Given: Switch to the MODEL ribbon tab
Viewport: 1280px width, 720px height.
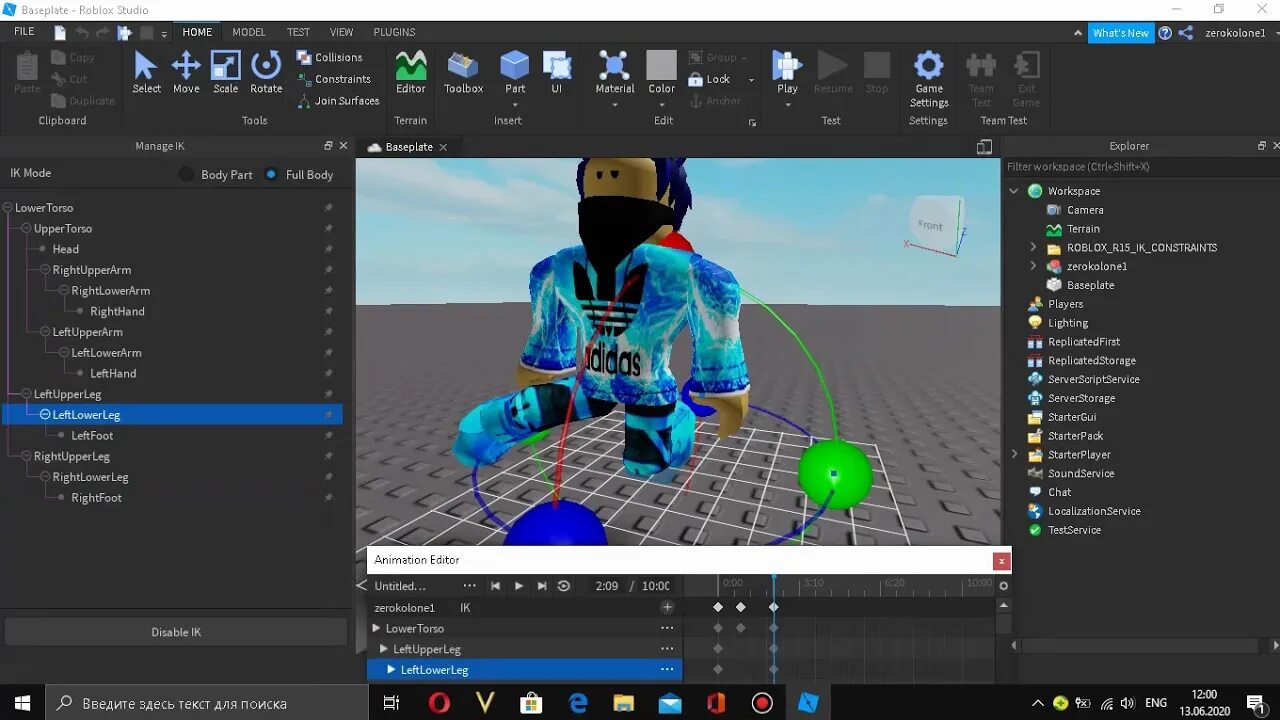Looking at the screenshot, I should click(x=249, y=32).
